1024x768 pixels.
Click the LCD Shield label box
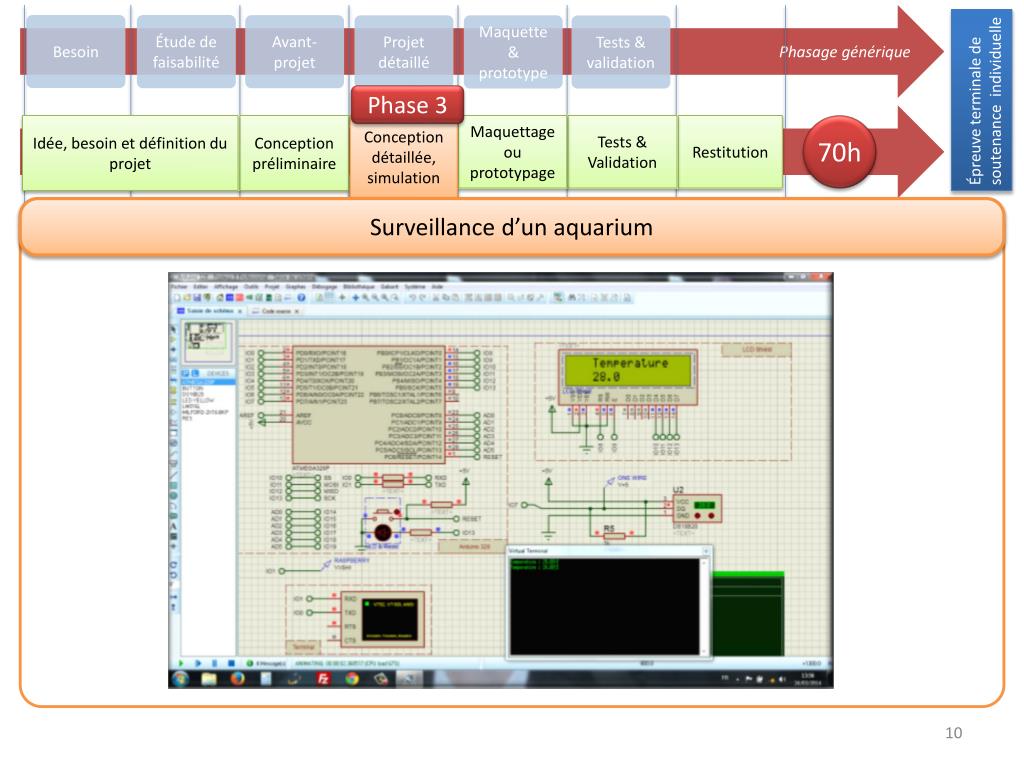[756, 350]
